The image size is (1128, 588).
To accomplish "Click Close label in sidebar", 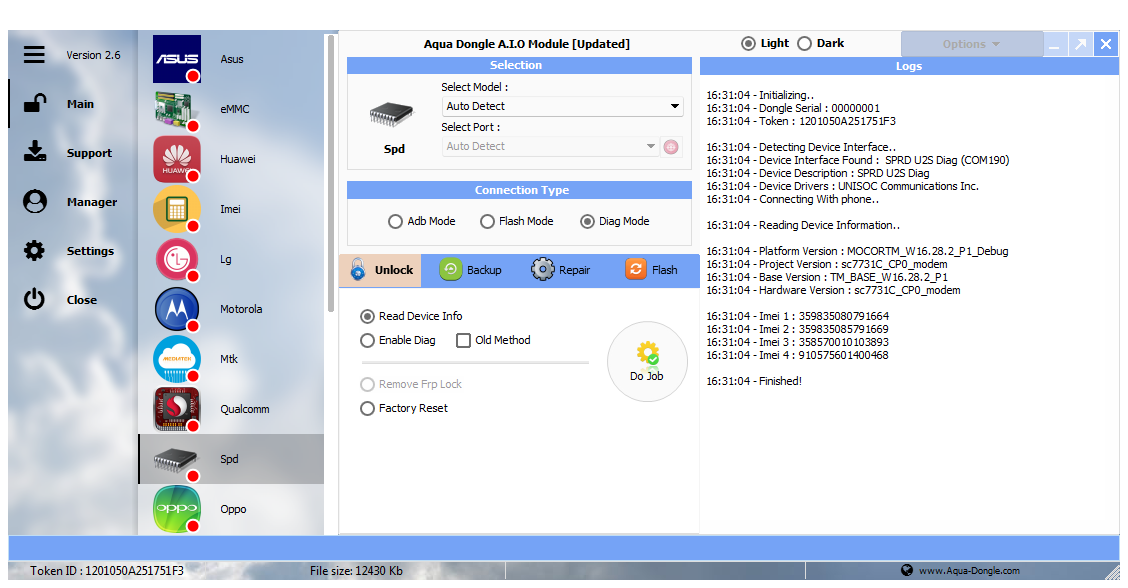I will (x=81, y=299).
